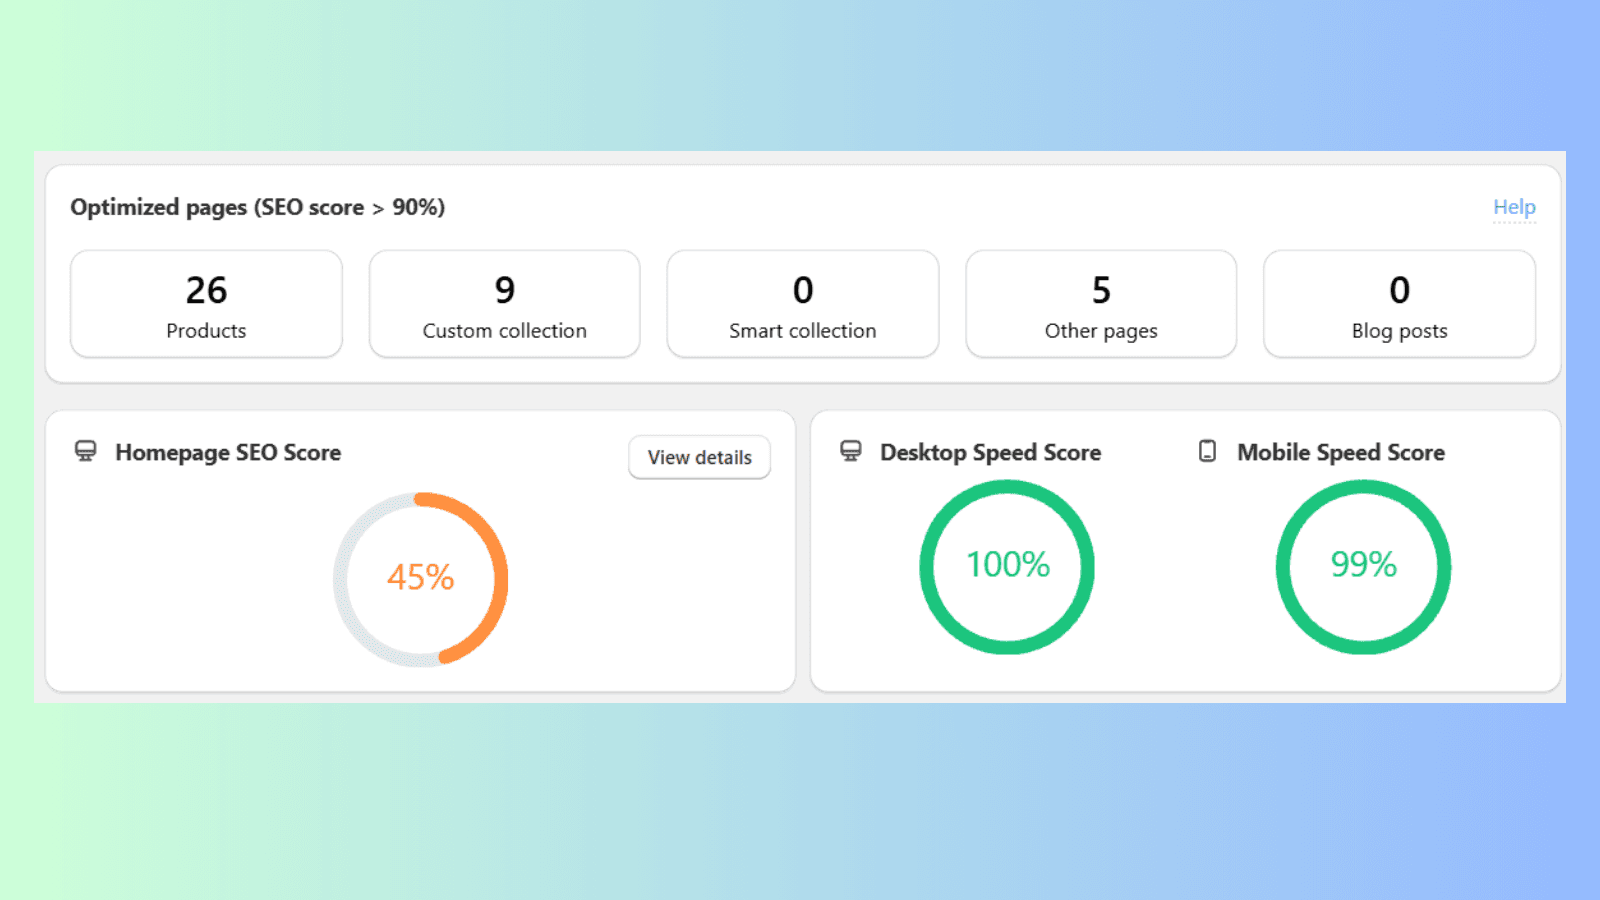Click the Optimized pages title text
Screen dimensions: 1600x900
click(257, 207)
